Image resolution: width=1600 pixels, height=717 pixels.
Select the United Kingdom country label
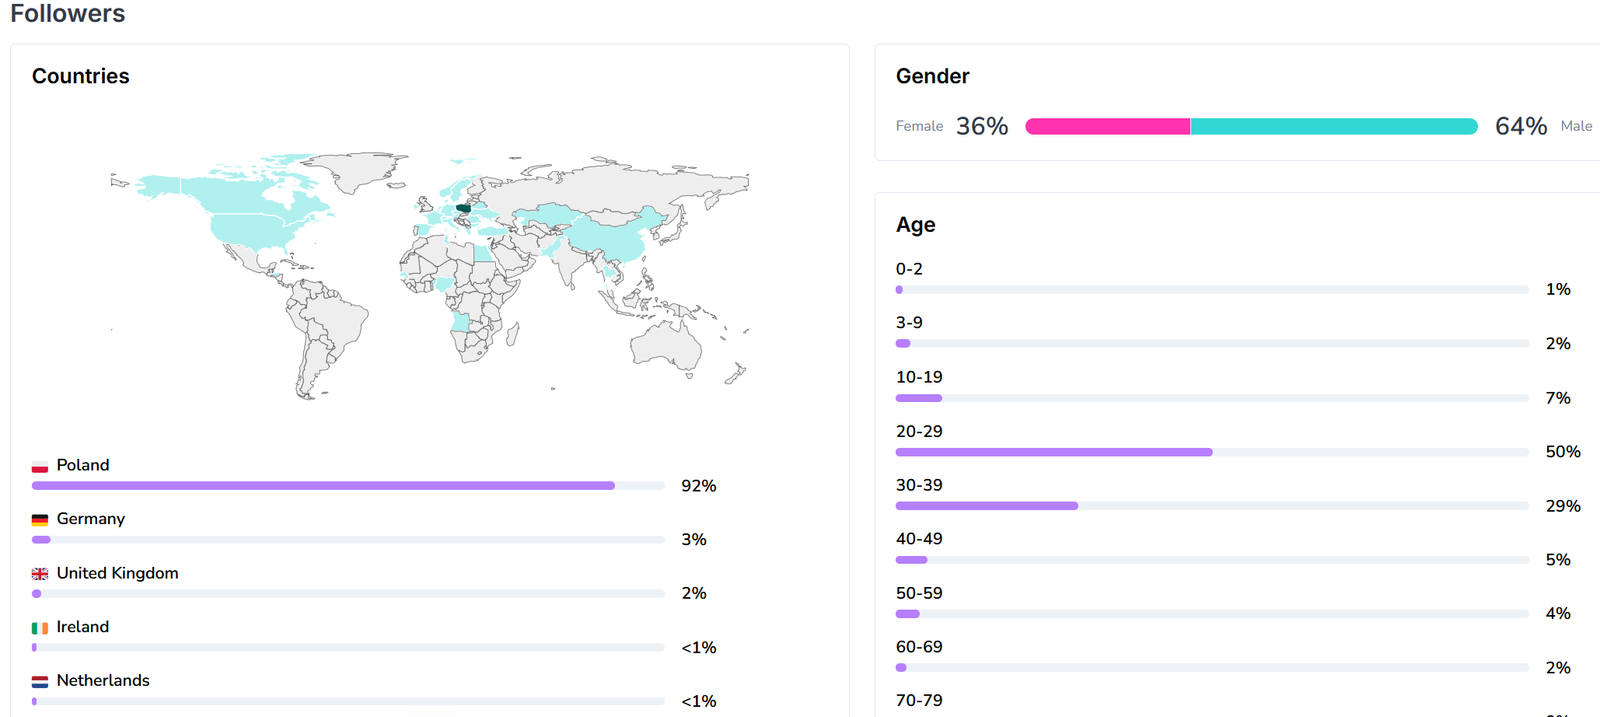[x=117, y=573]
